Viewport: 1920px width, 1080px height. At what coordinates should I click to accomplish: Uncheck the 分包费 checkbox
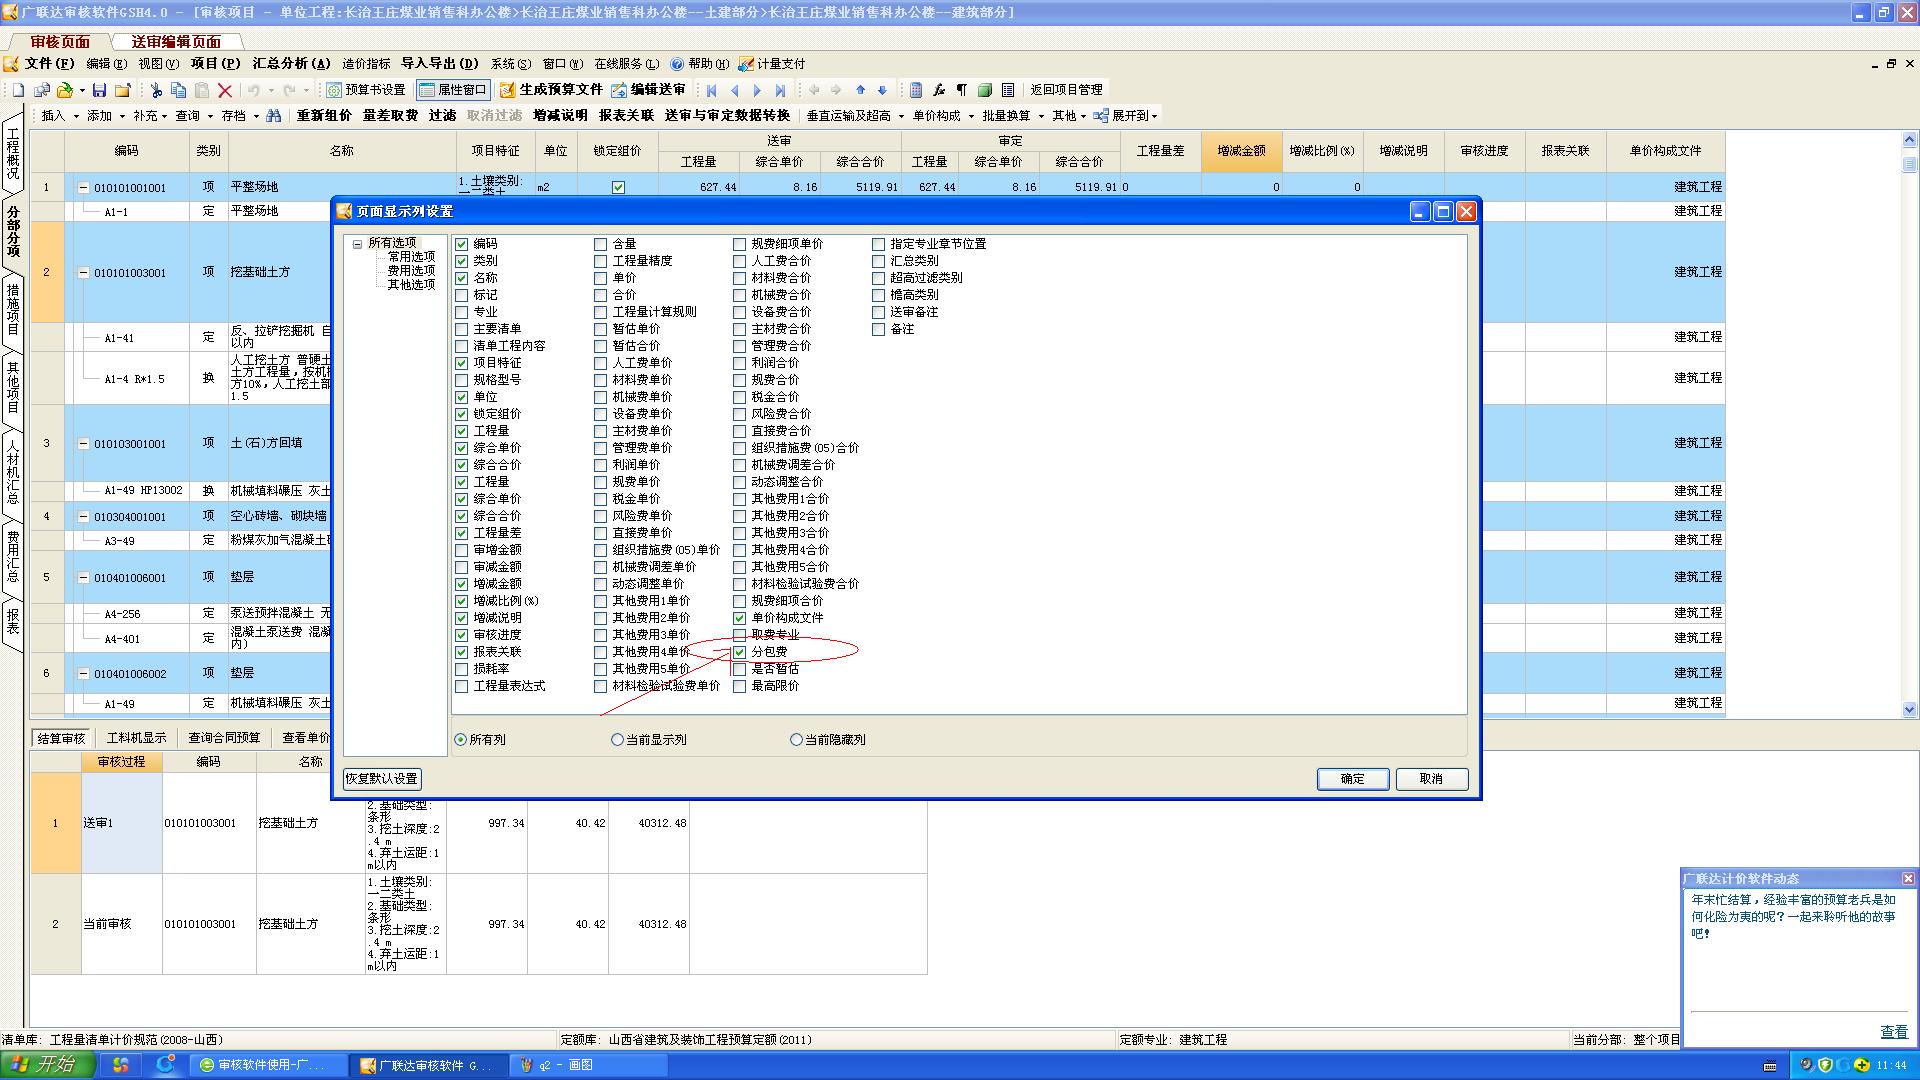[x=740, y=652]
